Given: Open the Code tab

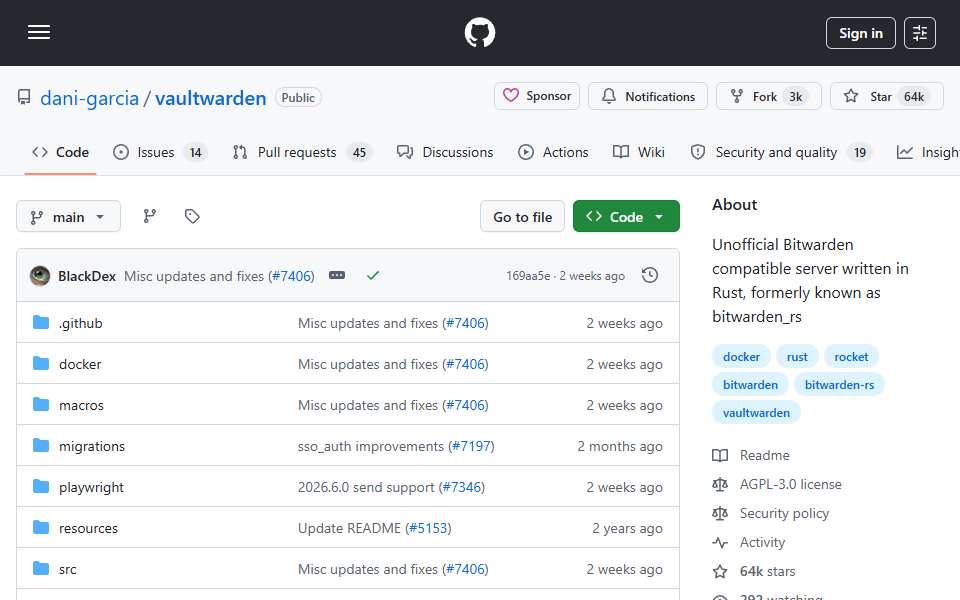Looking at the screenshot, I should click(x=61, y=152).
